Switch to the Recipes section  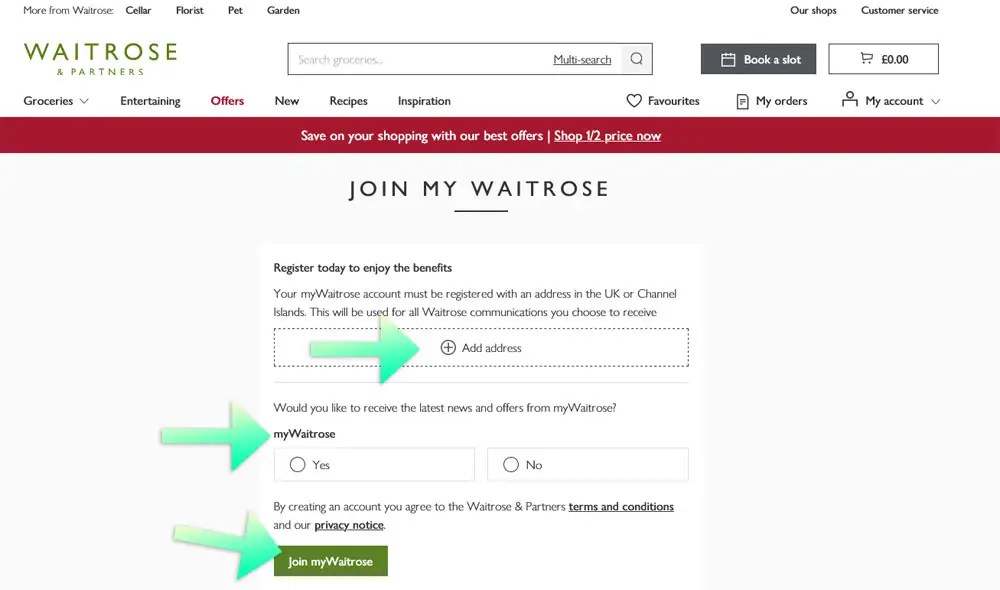pos(348,101)
